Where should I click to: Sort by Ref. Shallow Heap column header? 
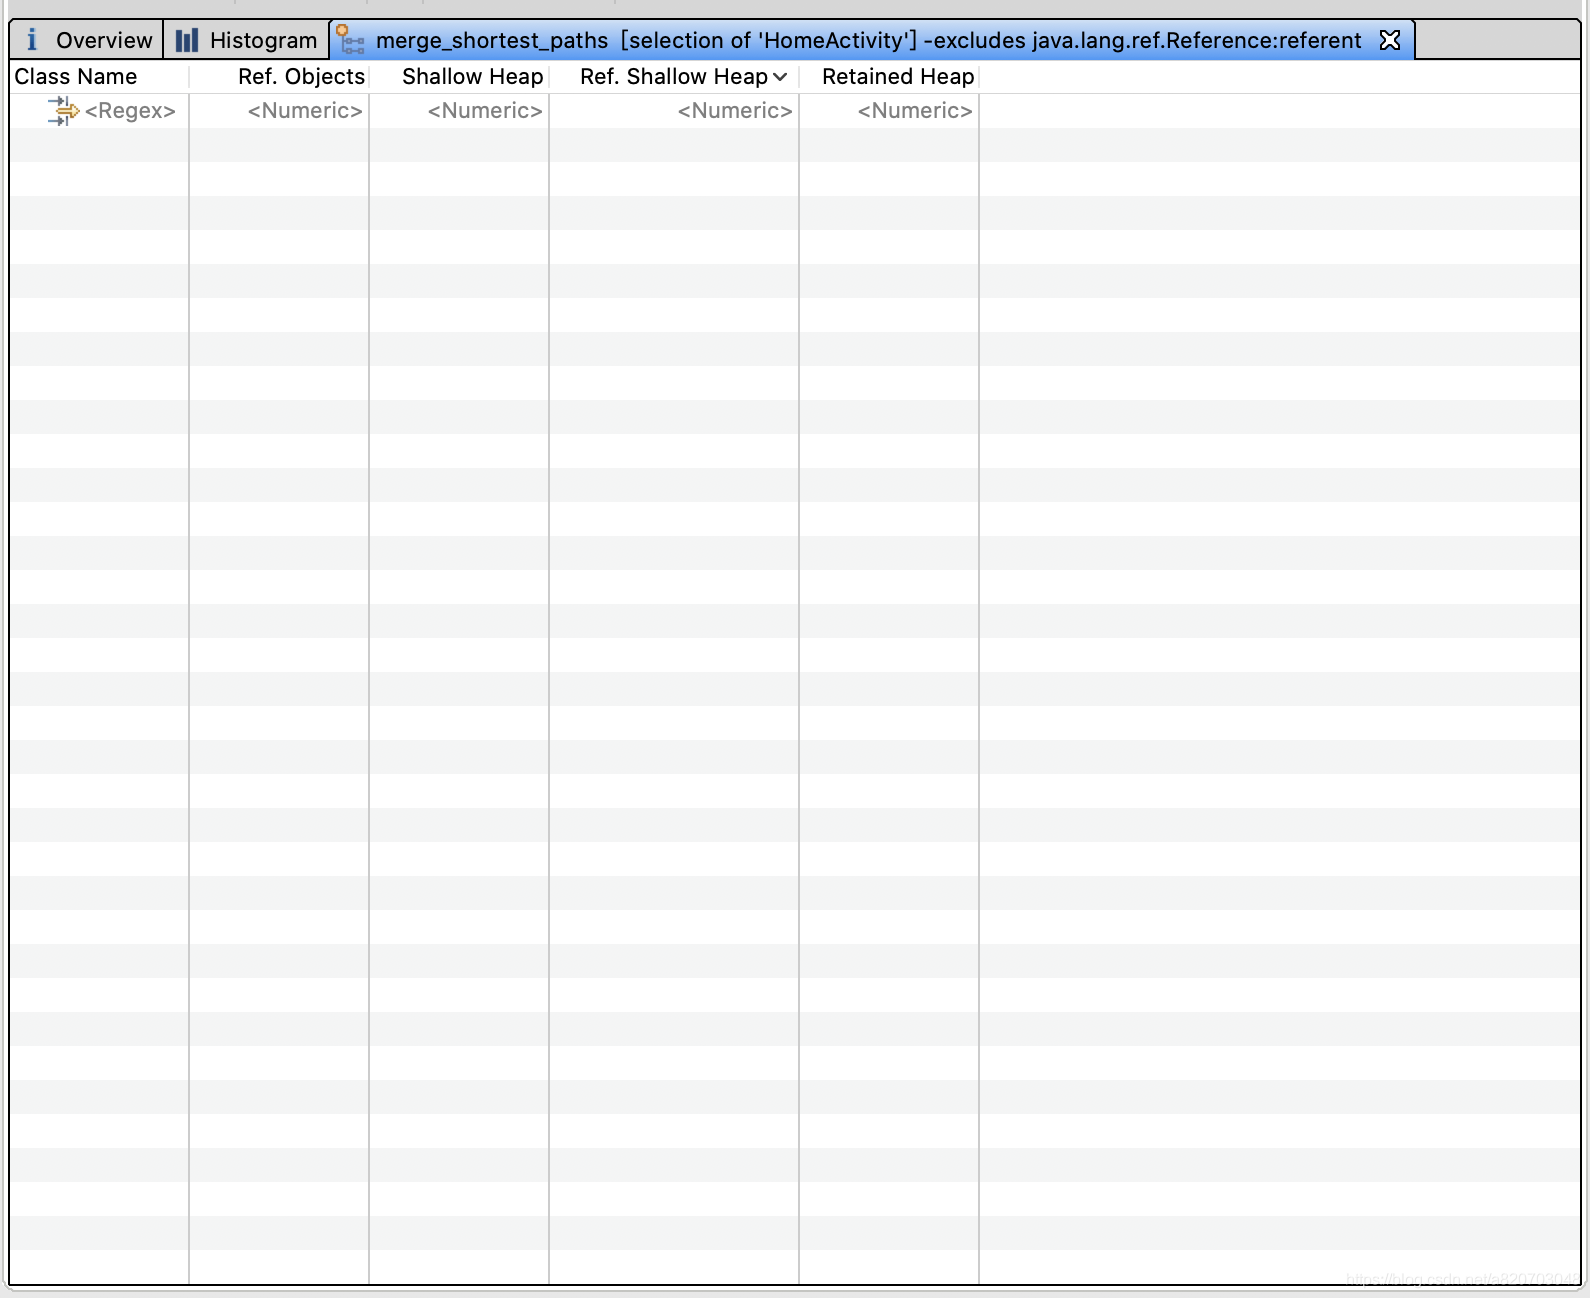click(x=674, y=77)
